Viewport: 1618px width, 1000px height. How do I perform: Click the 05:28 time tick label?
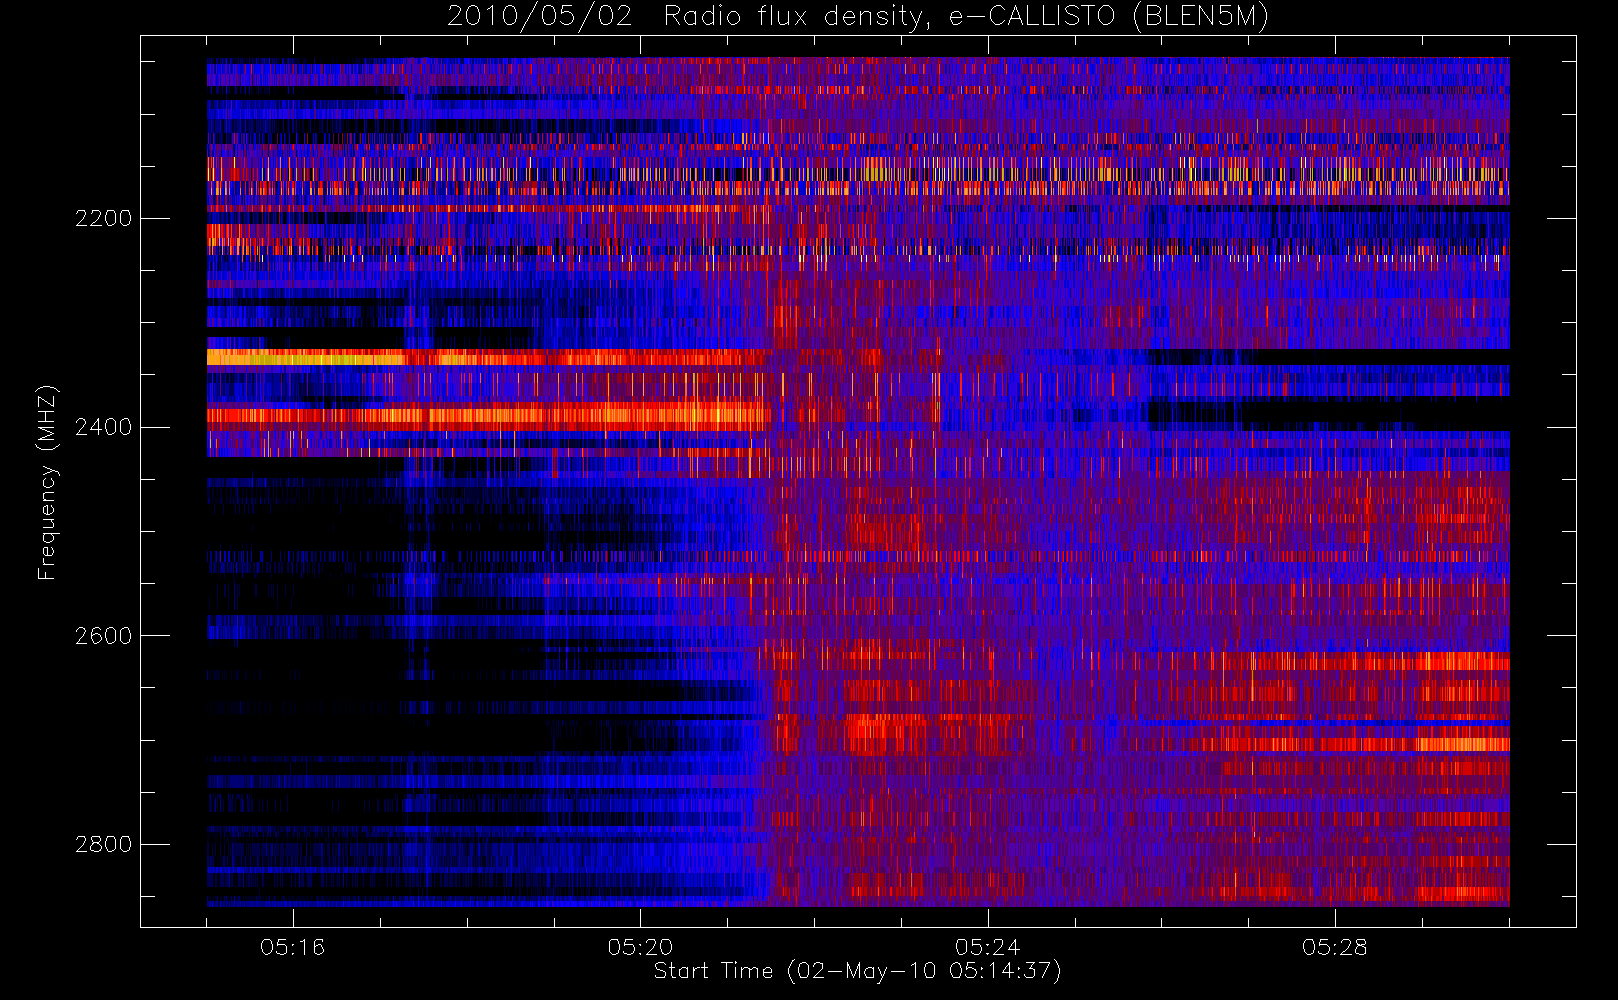pos(1335,947)
